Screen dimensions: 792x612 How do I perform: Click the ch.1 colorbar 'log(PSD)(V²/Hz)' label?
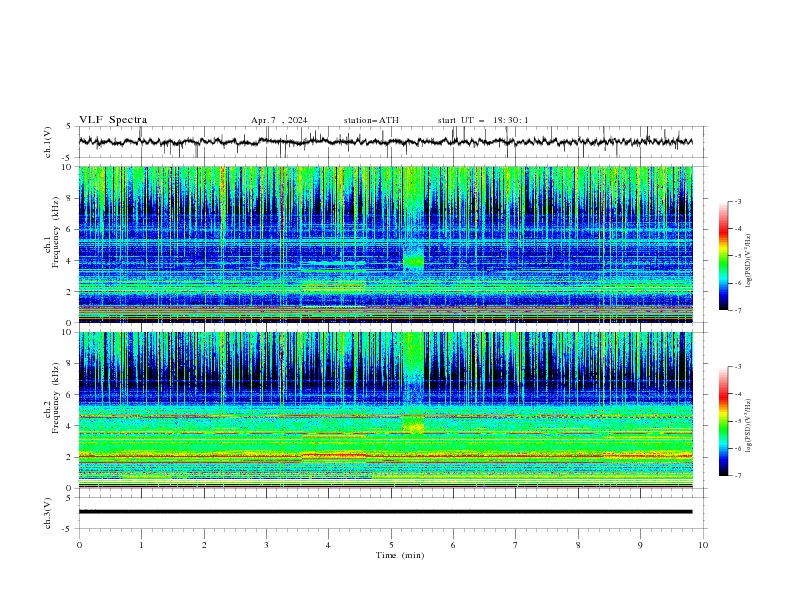click(x=749, y=261)
